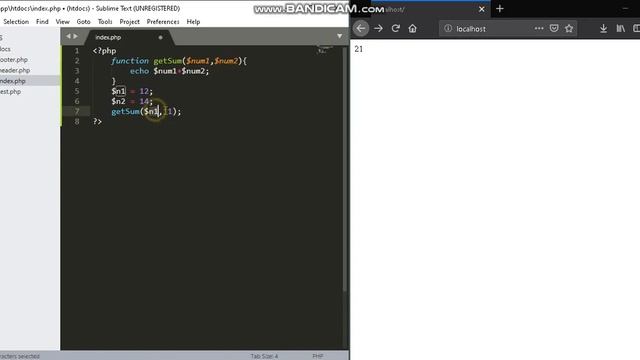Change PHP syntax in status bar

318,356
